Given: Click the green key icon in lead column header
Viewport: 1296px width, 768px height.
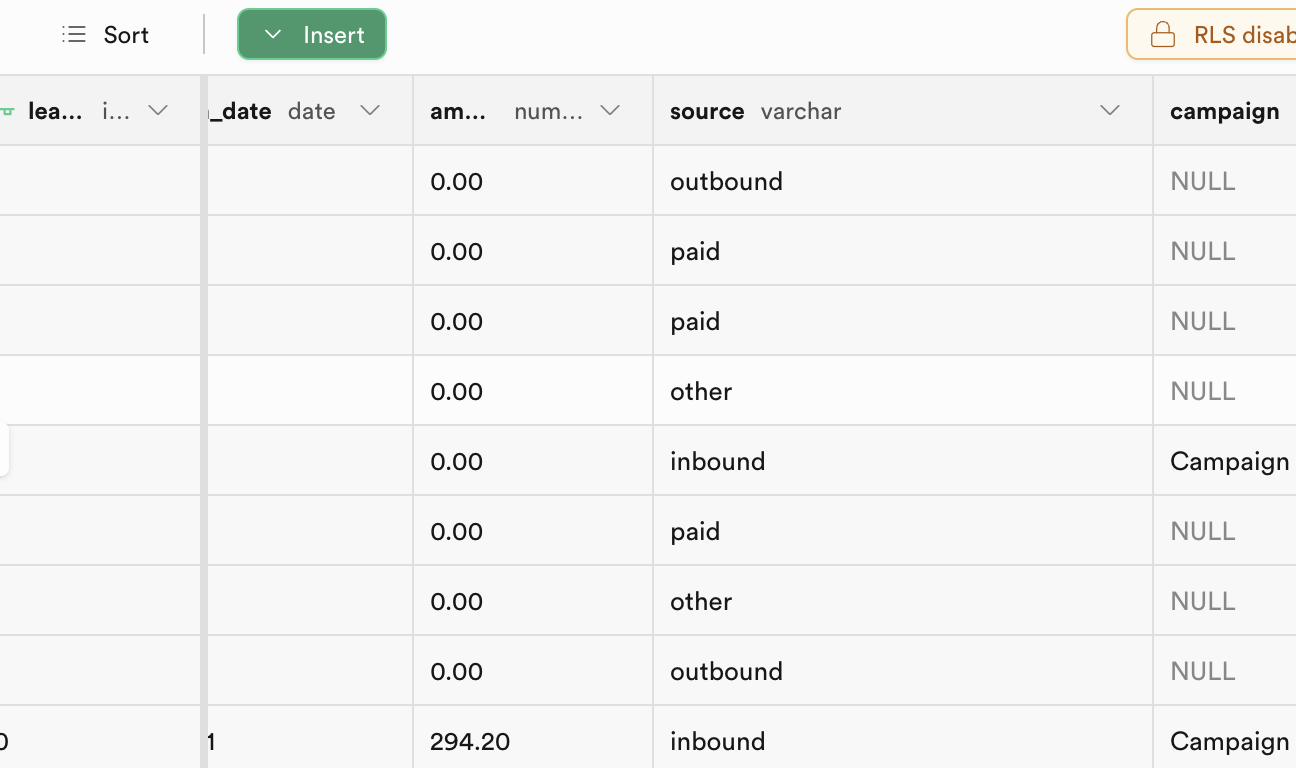Looking at the screenshot, I should pos(8,111).
